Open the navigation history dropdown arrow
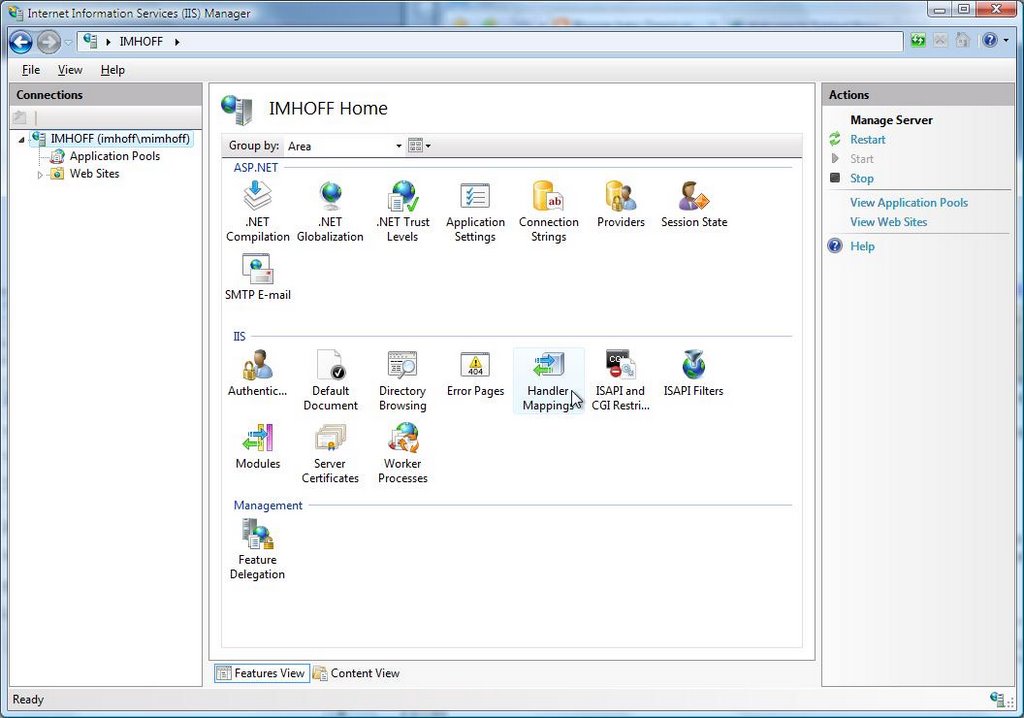The width and height of the screenshot is (1024, 718). (68, 42)
